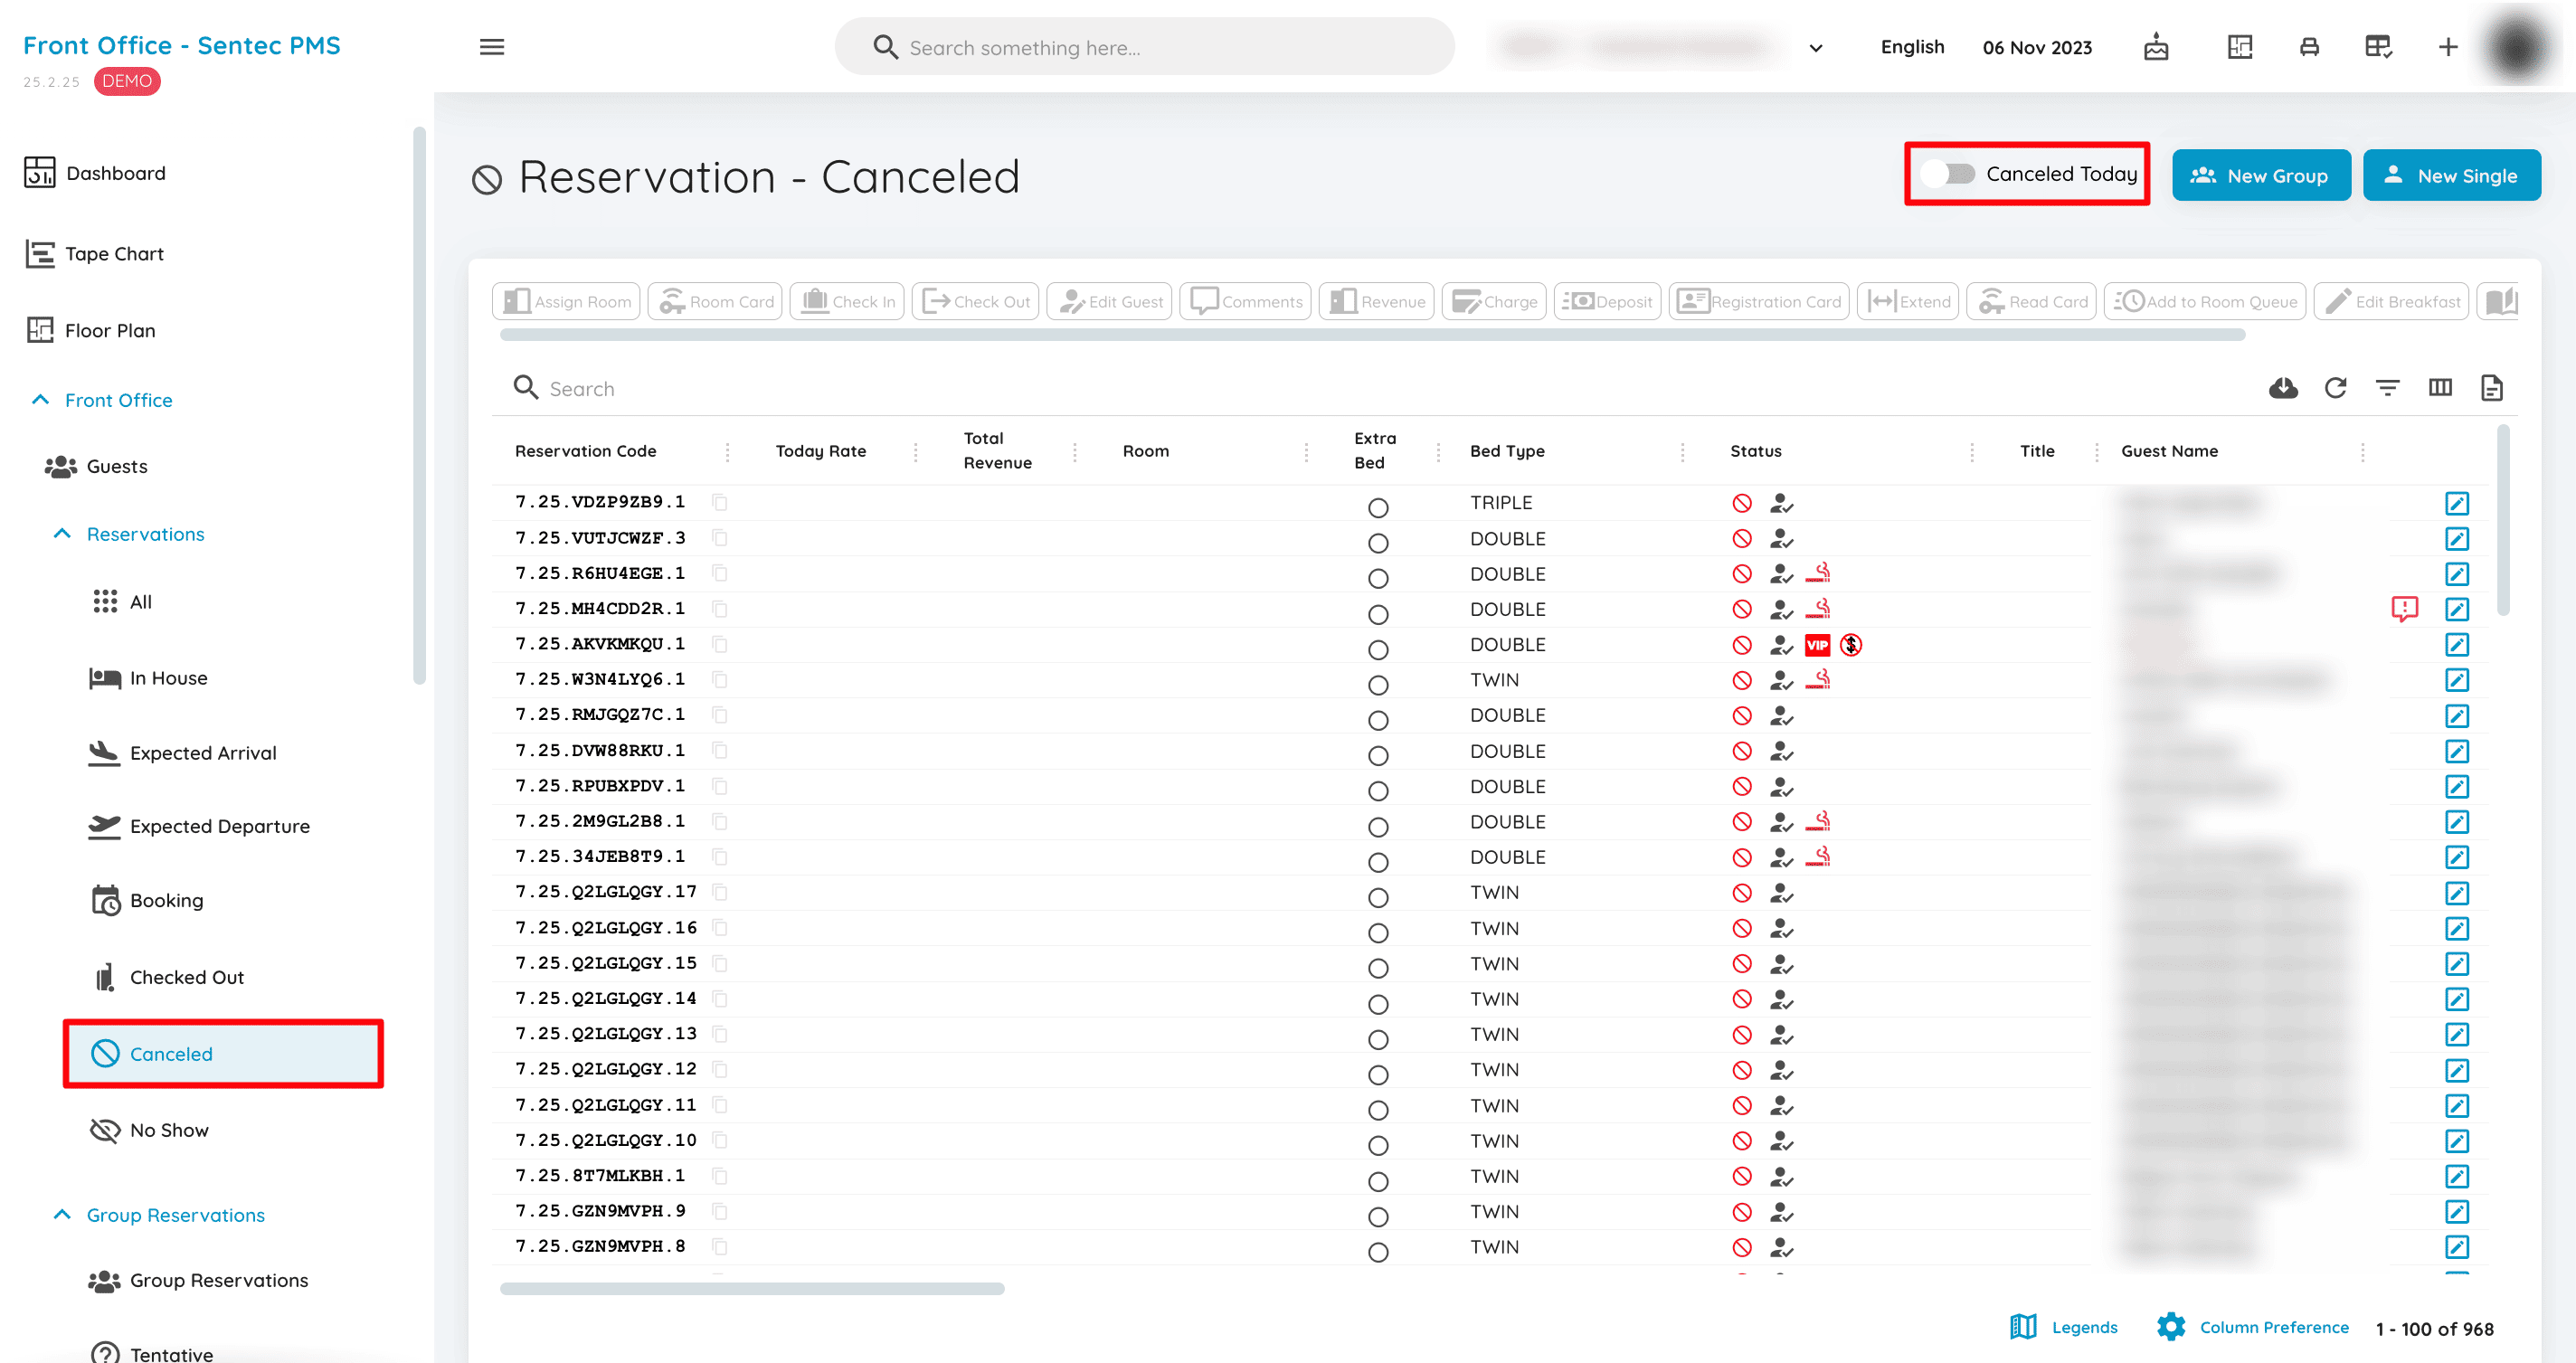
Task: Open the column chooser icon
Action: (2440, 388)
